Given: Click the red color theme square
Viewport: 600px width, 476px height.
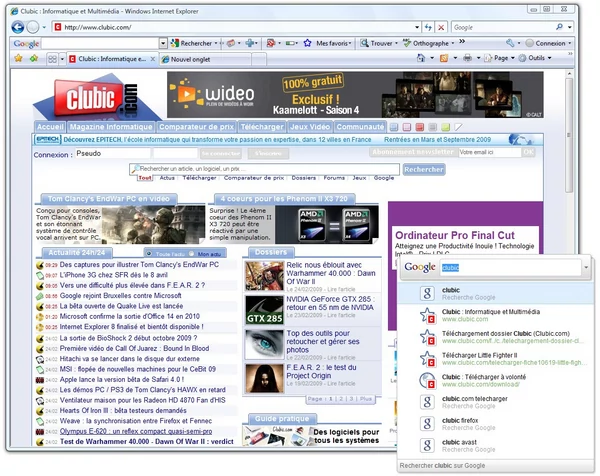Looking at the screenshot, I should pyautogui.click(x=420, y=127).
